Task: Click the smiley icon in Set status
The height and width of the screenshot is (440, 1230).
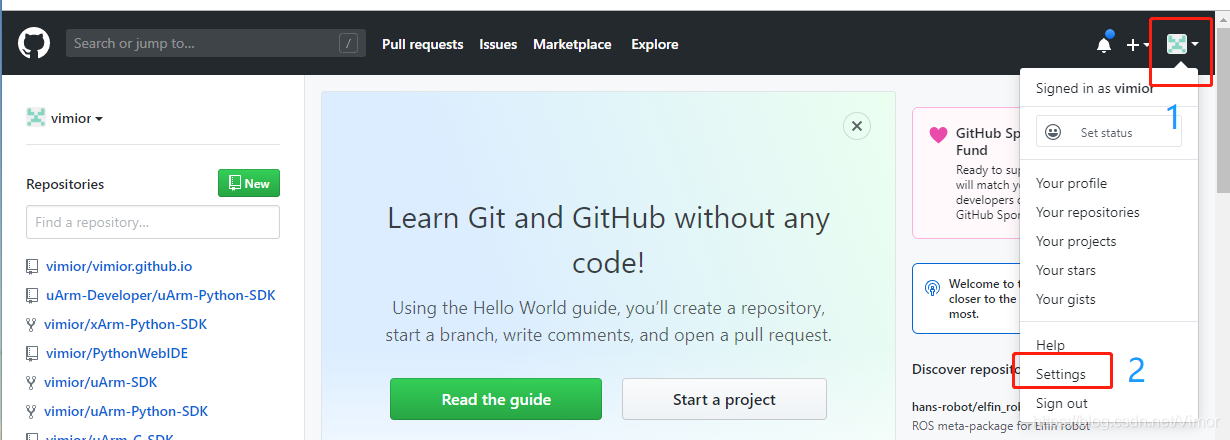Action: coord(1053,132)
